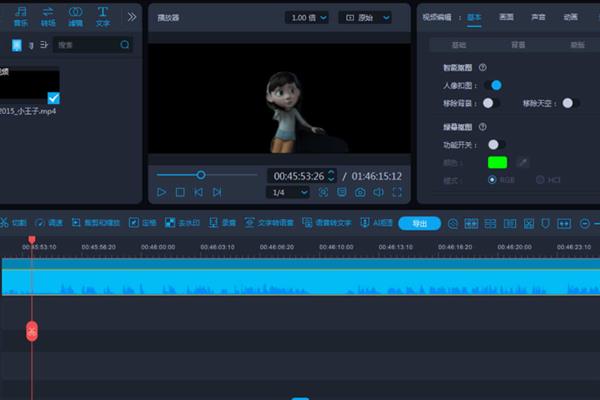The image size is (600, 400).
Task: Switch to the 画面 video edit tab
Action: tap(506, 17)
